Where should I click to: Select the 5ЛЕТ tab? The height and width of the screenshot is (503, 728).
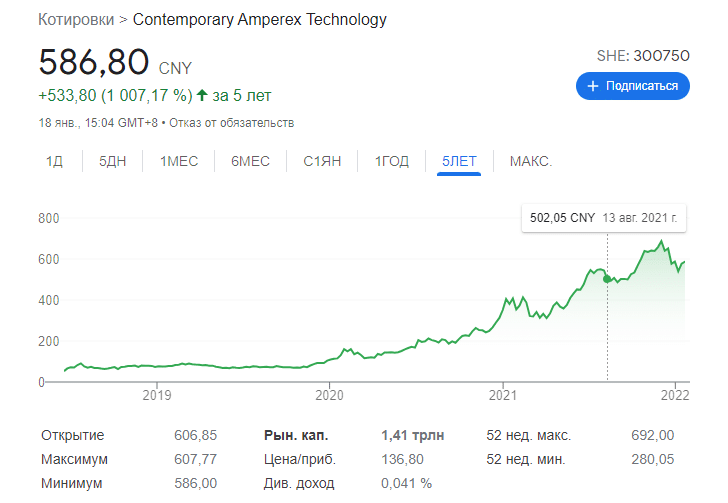460,161
